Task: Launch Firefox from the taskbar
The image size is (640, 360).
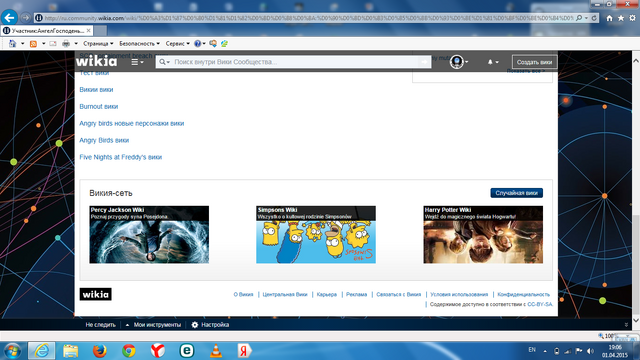Action: tap(99, 351)
